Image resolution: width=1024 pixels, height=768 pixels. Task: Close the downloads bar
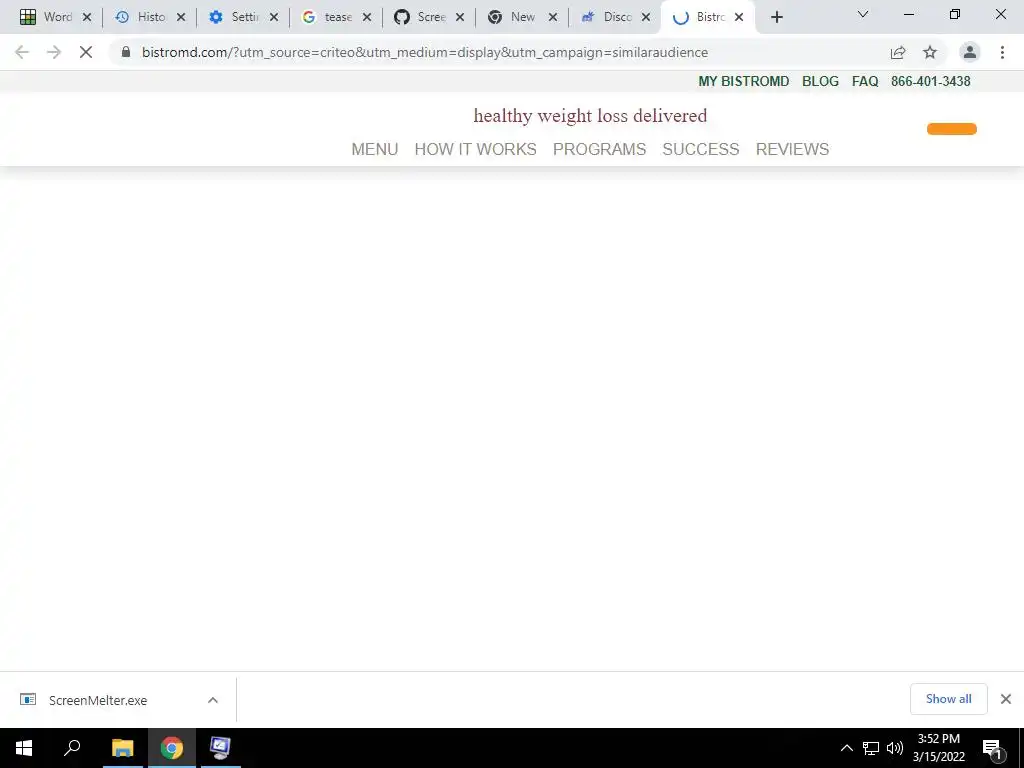(x=1006, y=699)
